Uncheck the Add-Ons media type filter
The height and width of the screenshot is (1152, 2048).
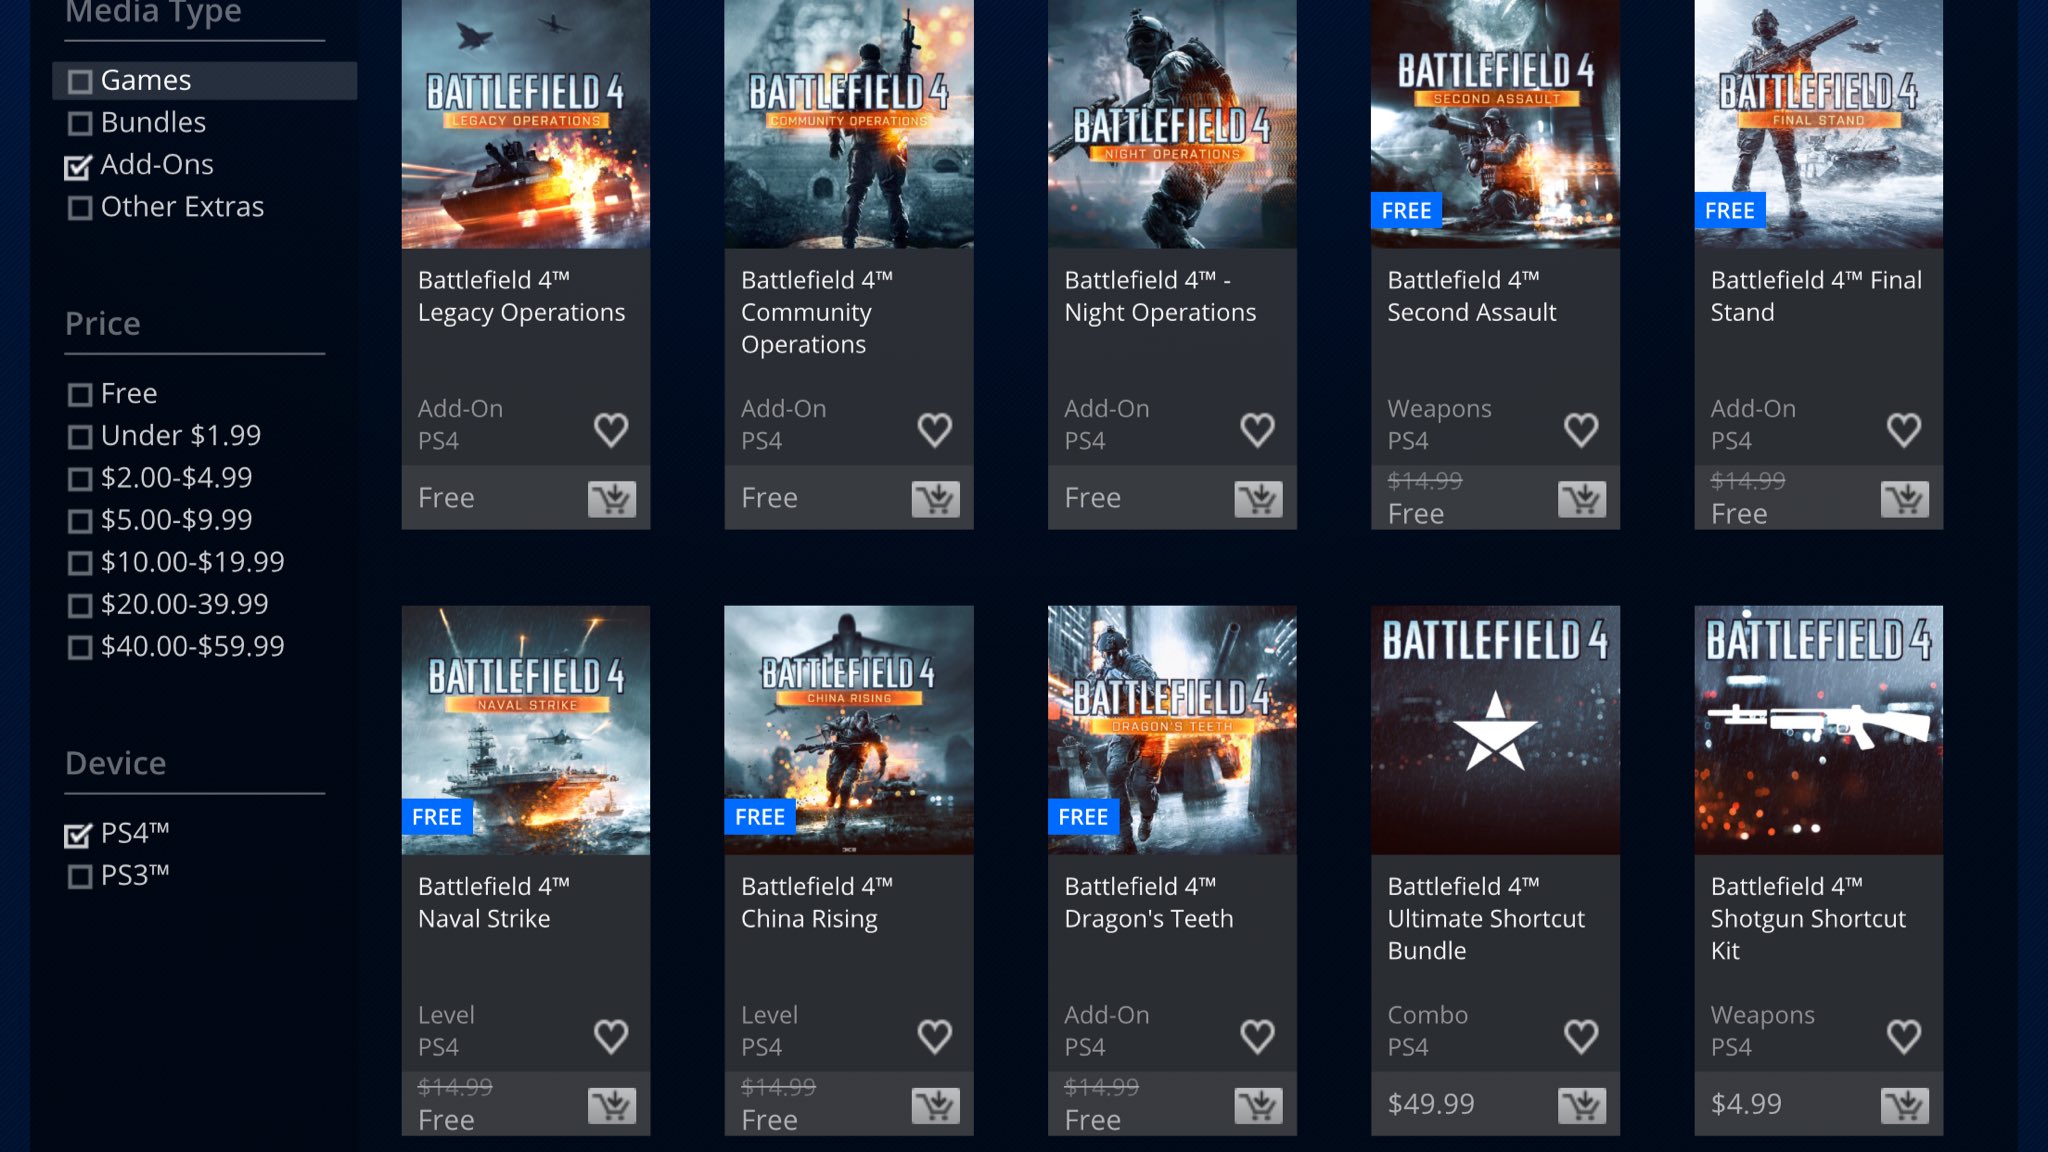(78, 166)
